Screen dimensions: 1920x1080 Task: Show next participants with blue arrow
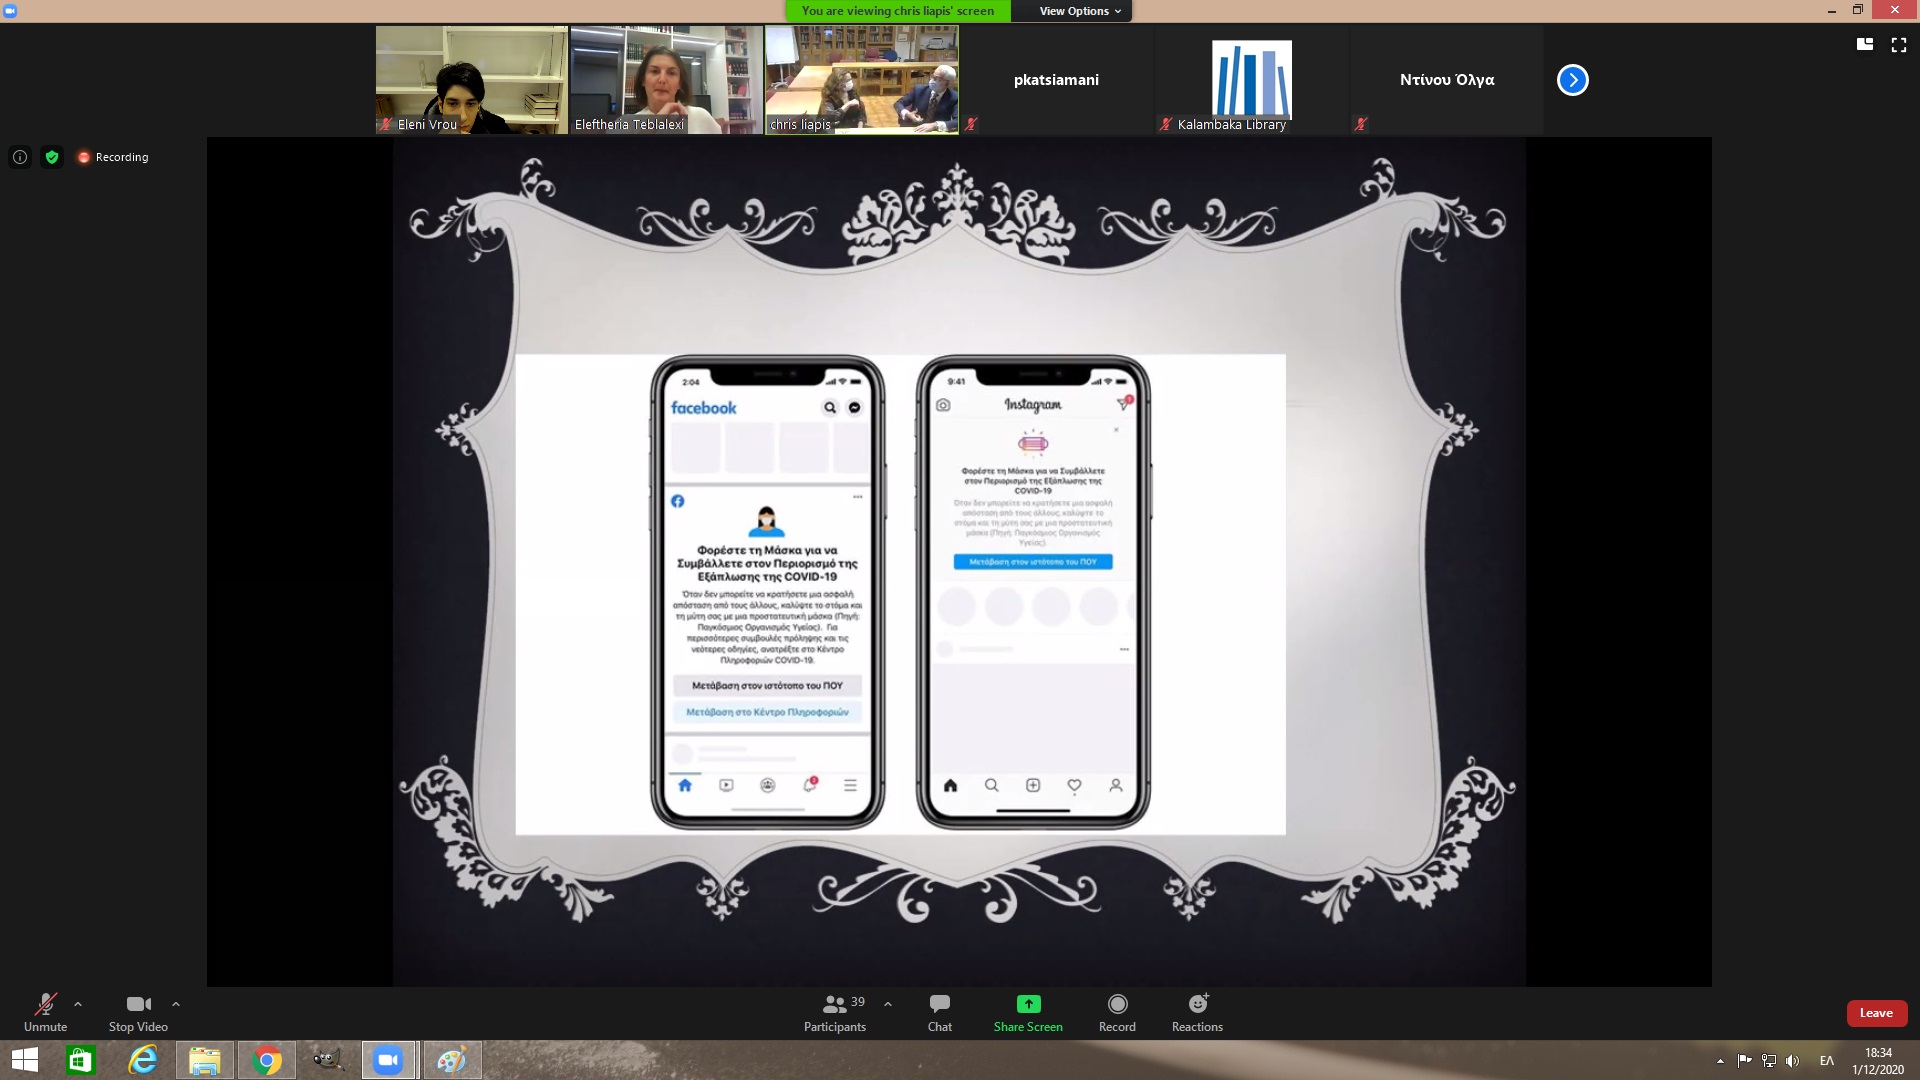pos(1572,80)
